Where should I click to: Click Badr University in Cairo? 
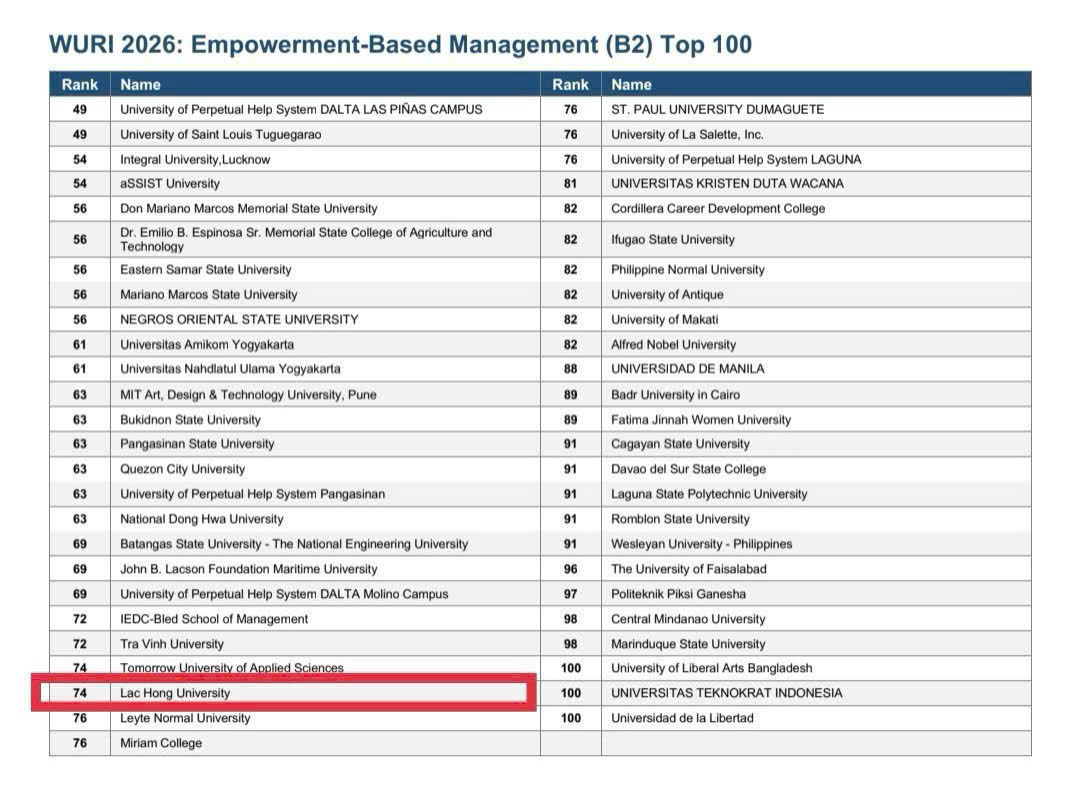pyautogui.click(x=676, y=395)
